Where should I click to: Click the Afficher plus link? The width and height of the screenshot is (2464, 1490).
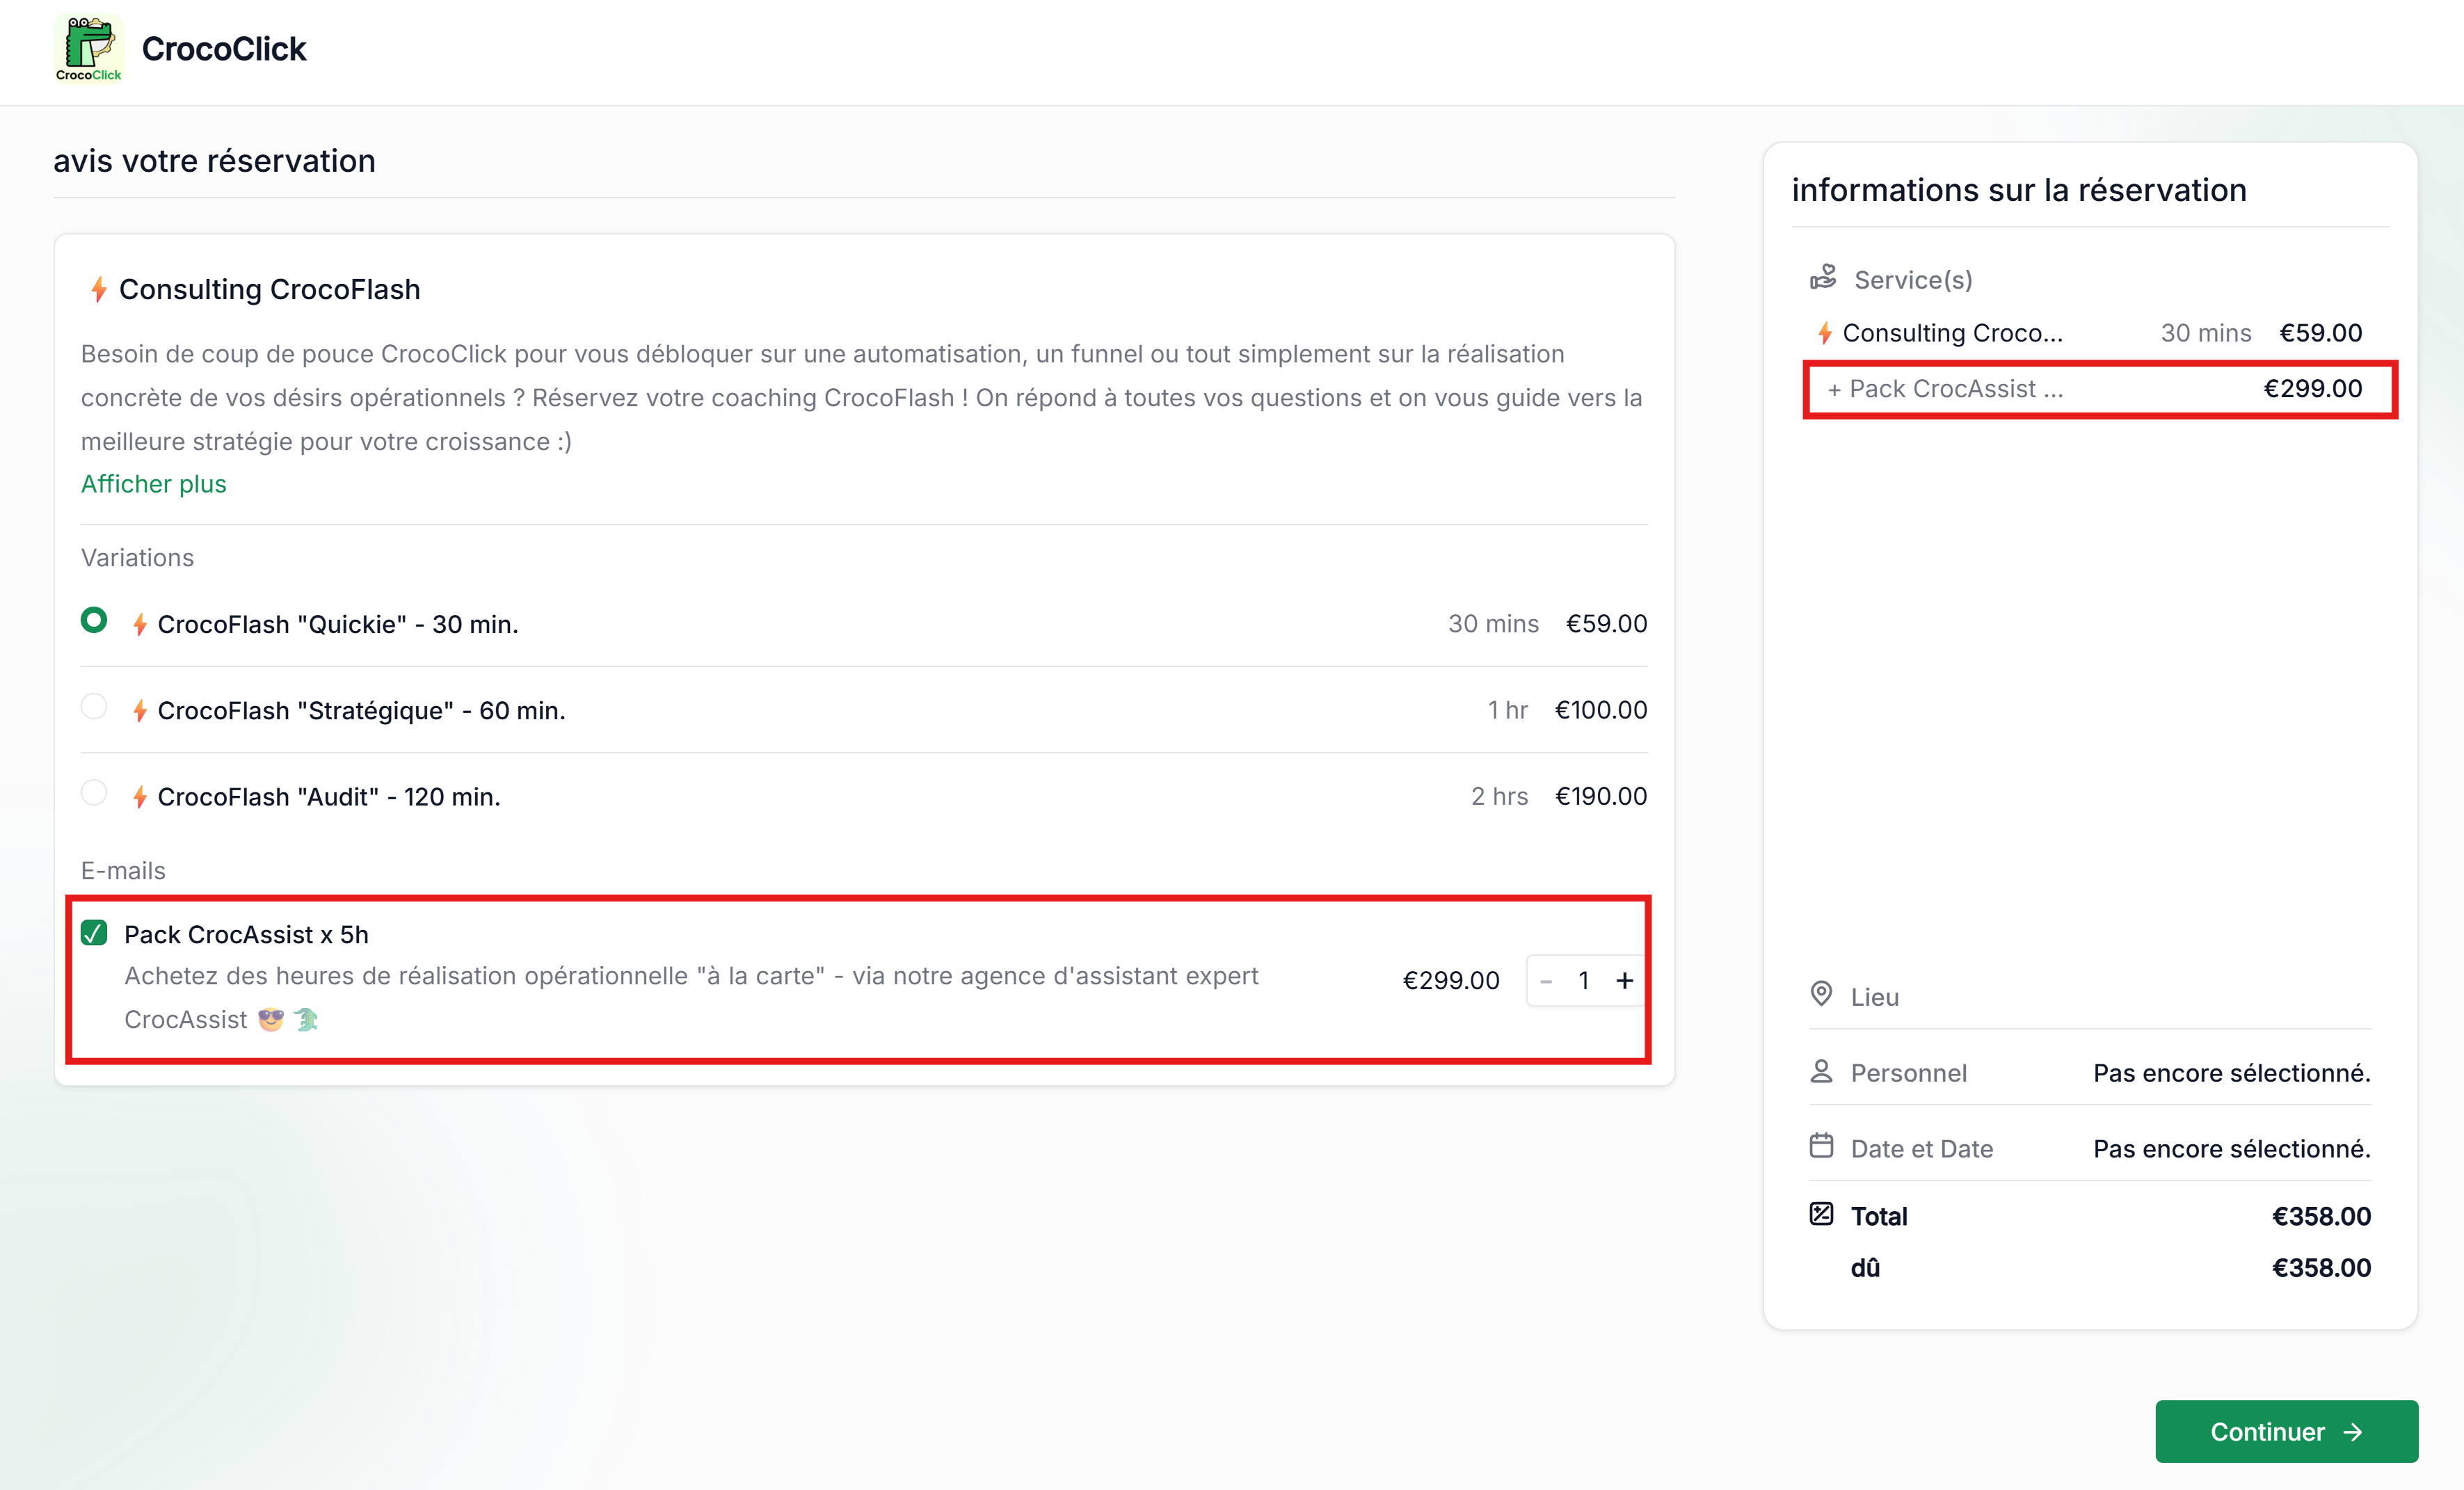click(x=154, y=484)
